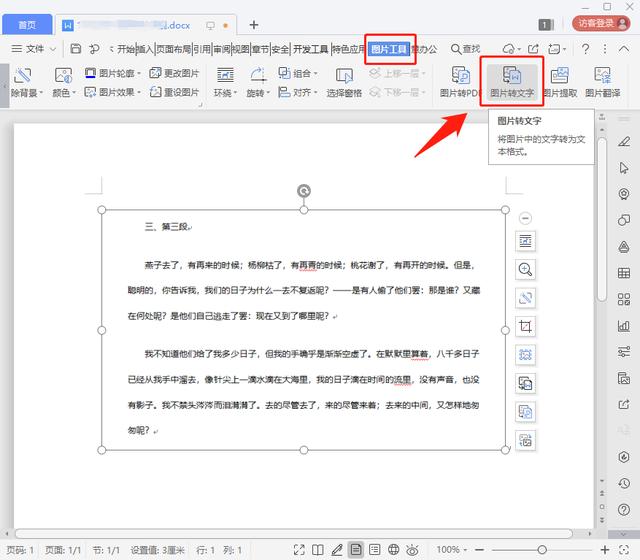Click the 页码: 1 status bar entry
Screen dimensions: 640x560
pos(20,550)
